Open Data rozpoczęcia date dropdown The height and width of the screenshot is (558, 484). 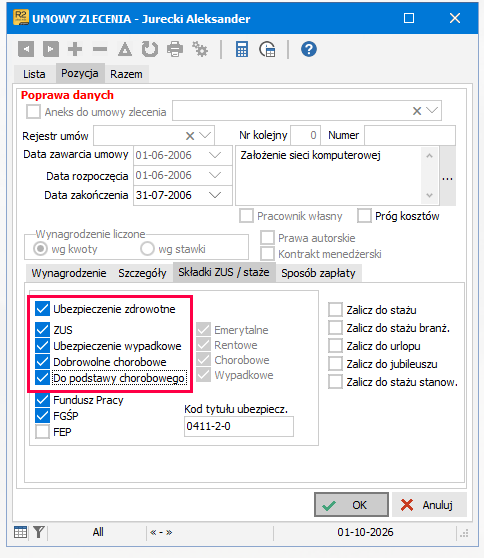pyautogui.click(x=215, y=175)
